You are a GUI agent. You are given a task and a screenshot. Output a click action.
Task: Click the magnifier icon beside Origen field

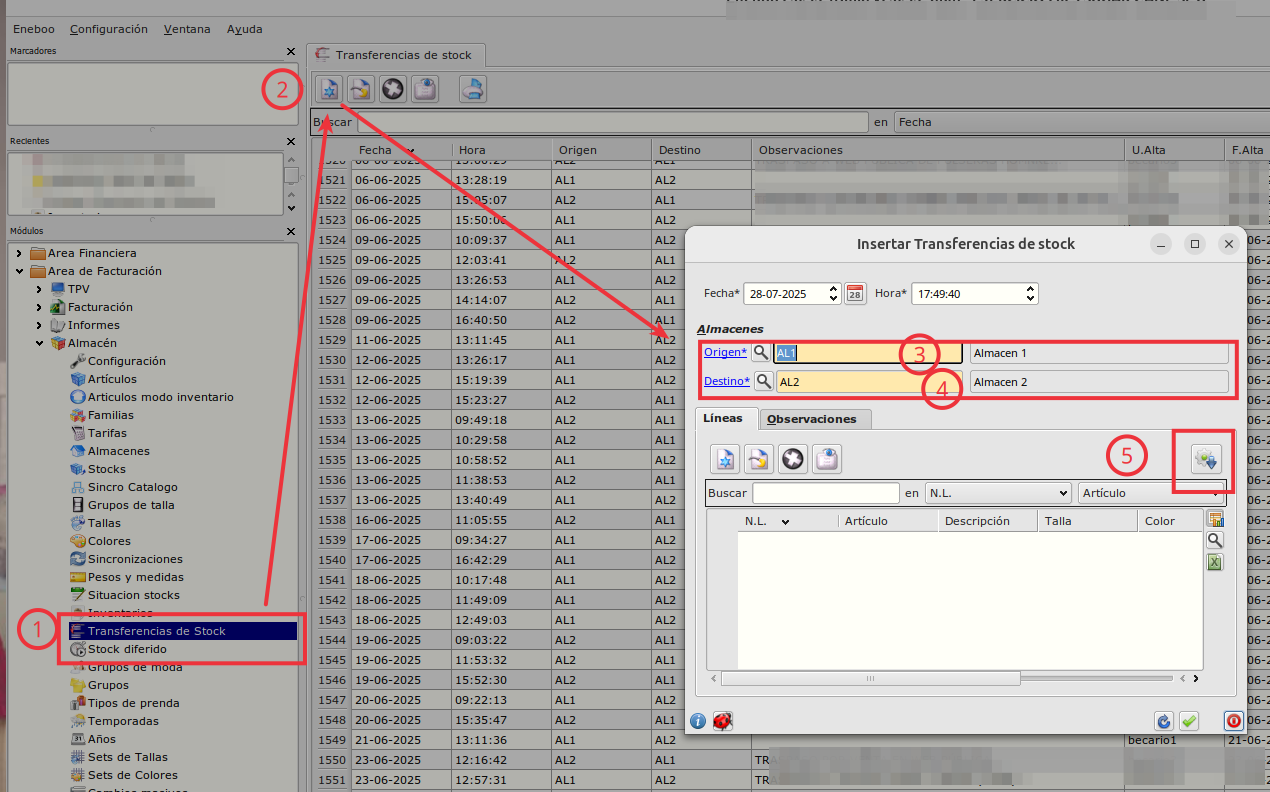pos(762,353)
